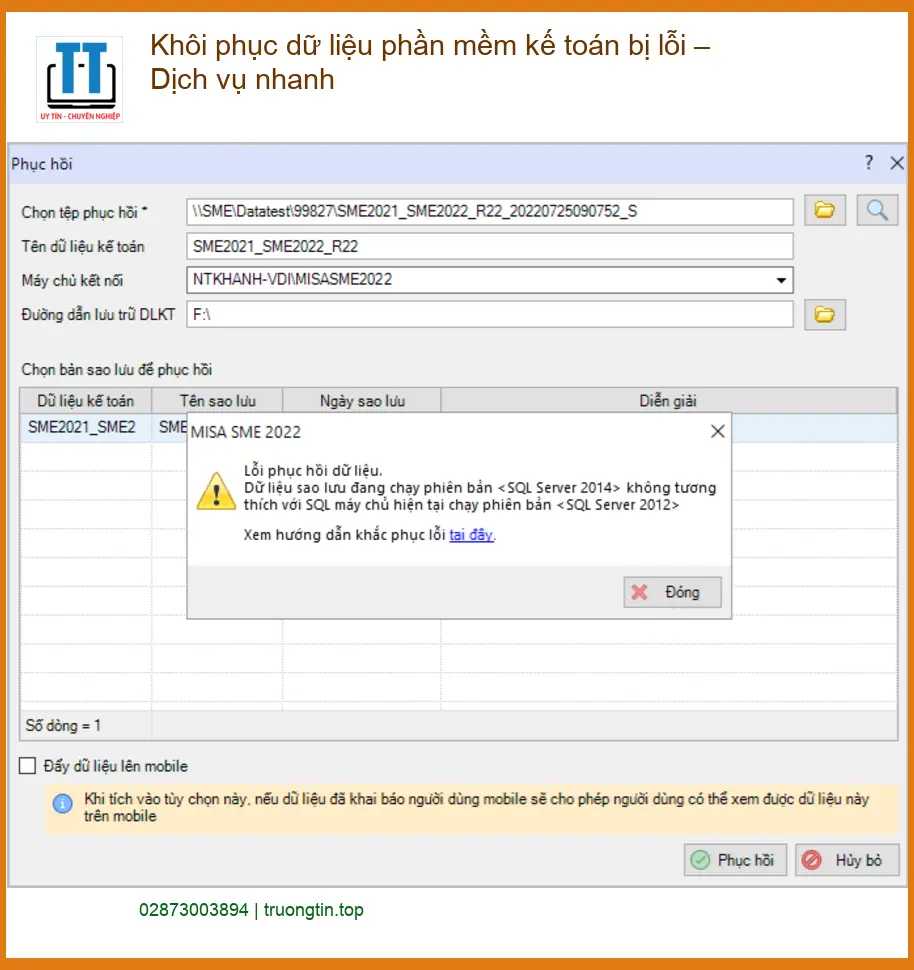Focus the Chọn tệp phục hồi path field

point(489,212)
